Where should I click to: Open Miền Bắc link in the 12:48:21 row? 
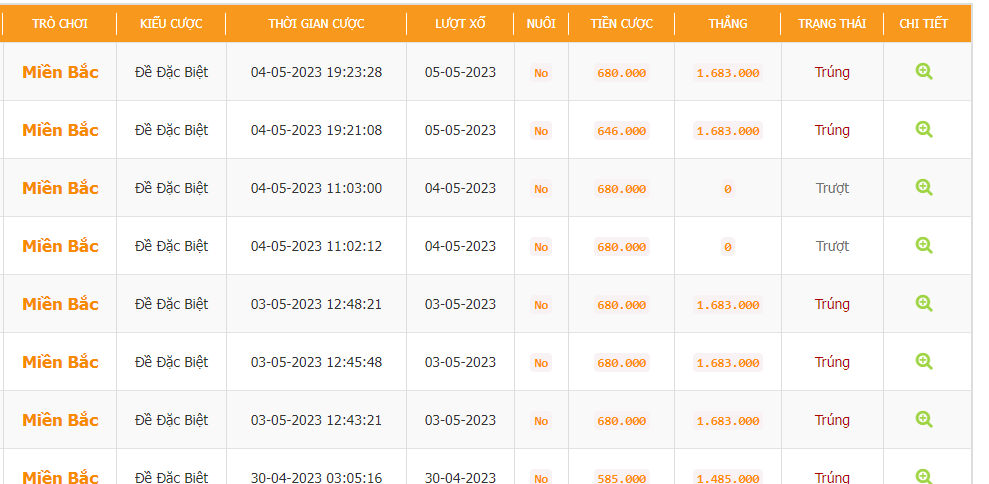(x=61, y=304)
